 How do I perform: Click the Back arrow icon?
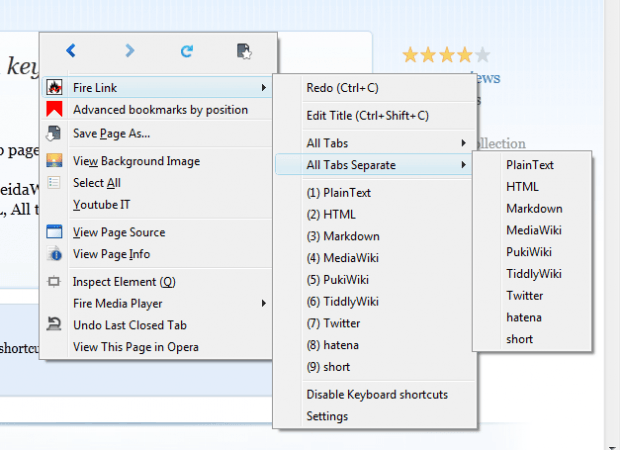tap(71, 51)
